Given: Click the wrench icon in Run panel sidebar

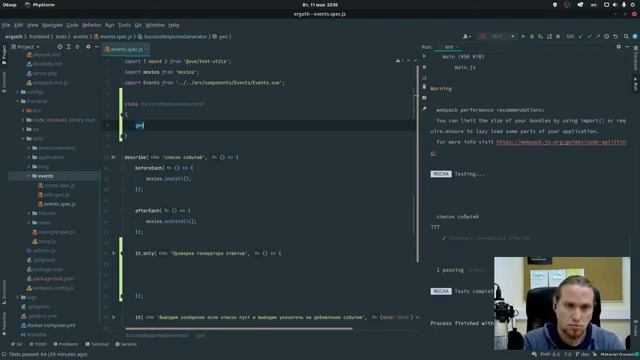Looking at the screenshot, I should click(x=424, y=109).
